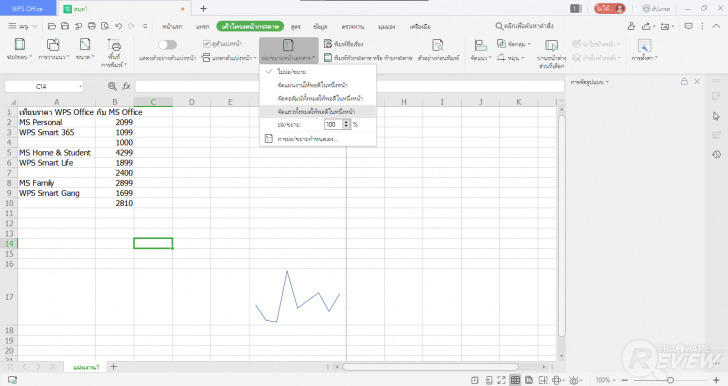Click the comment bubble icon in top right
728x386 pixels.
pyautogui.click(x=689, y=26)
